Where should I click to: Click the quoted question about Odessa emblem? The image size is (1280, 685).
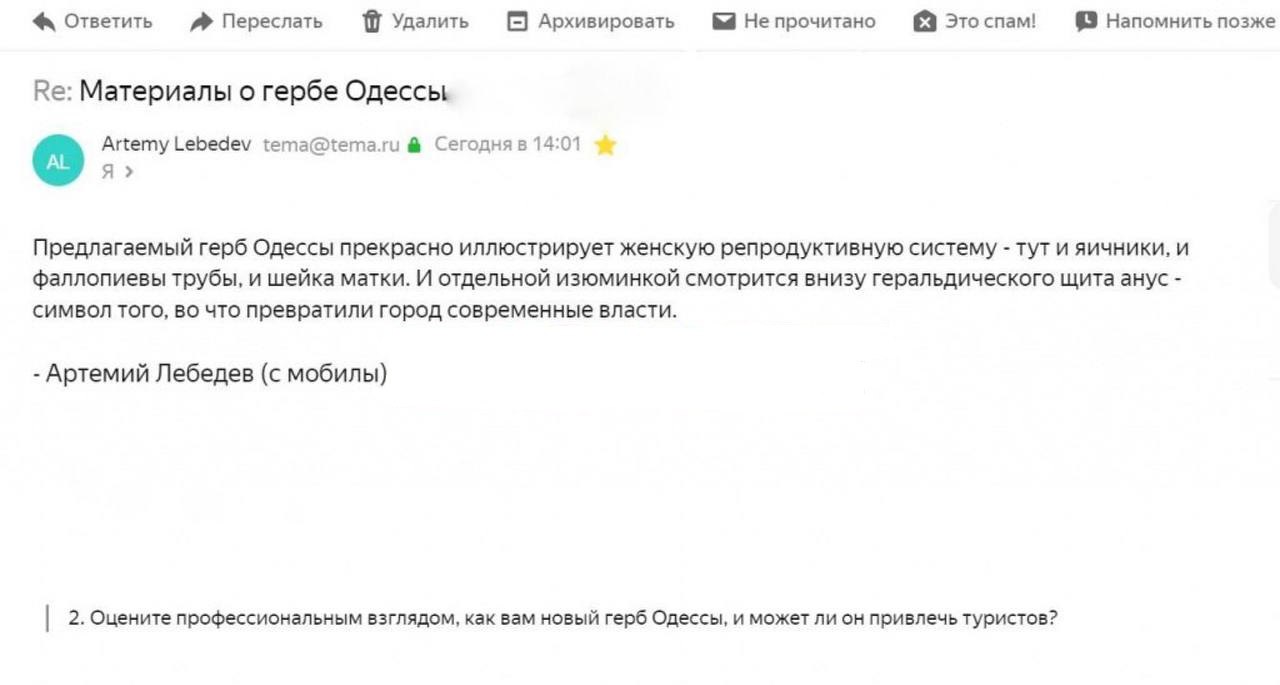(563, 618)
